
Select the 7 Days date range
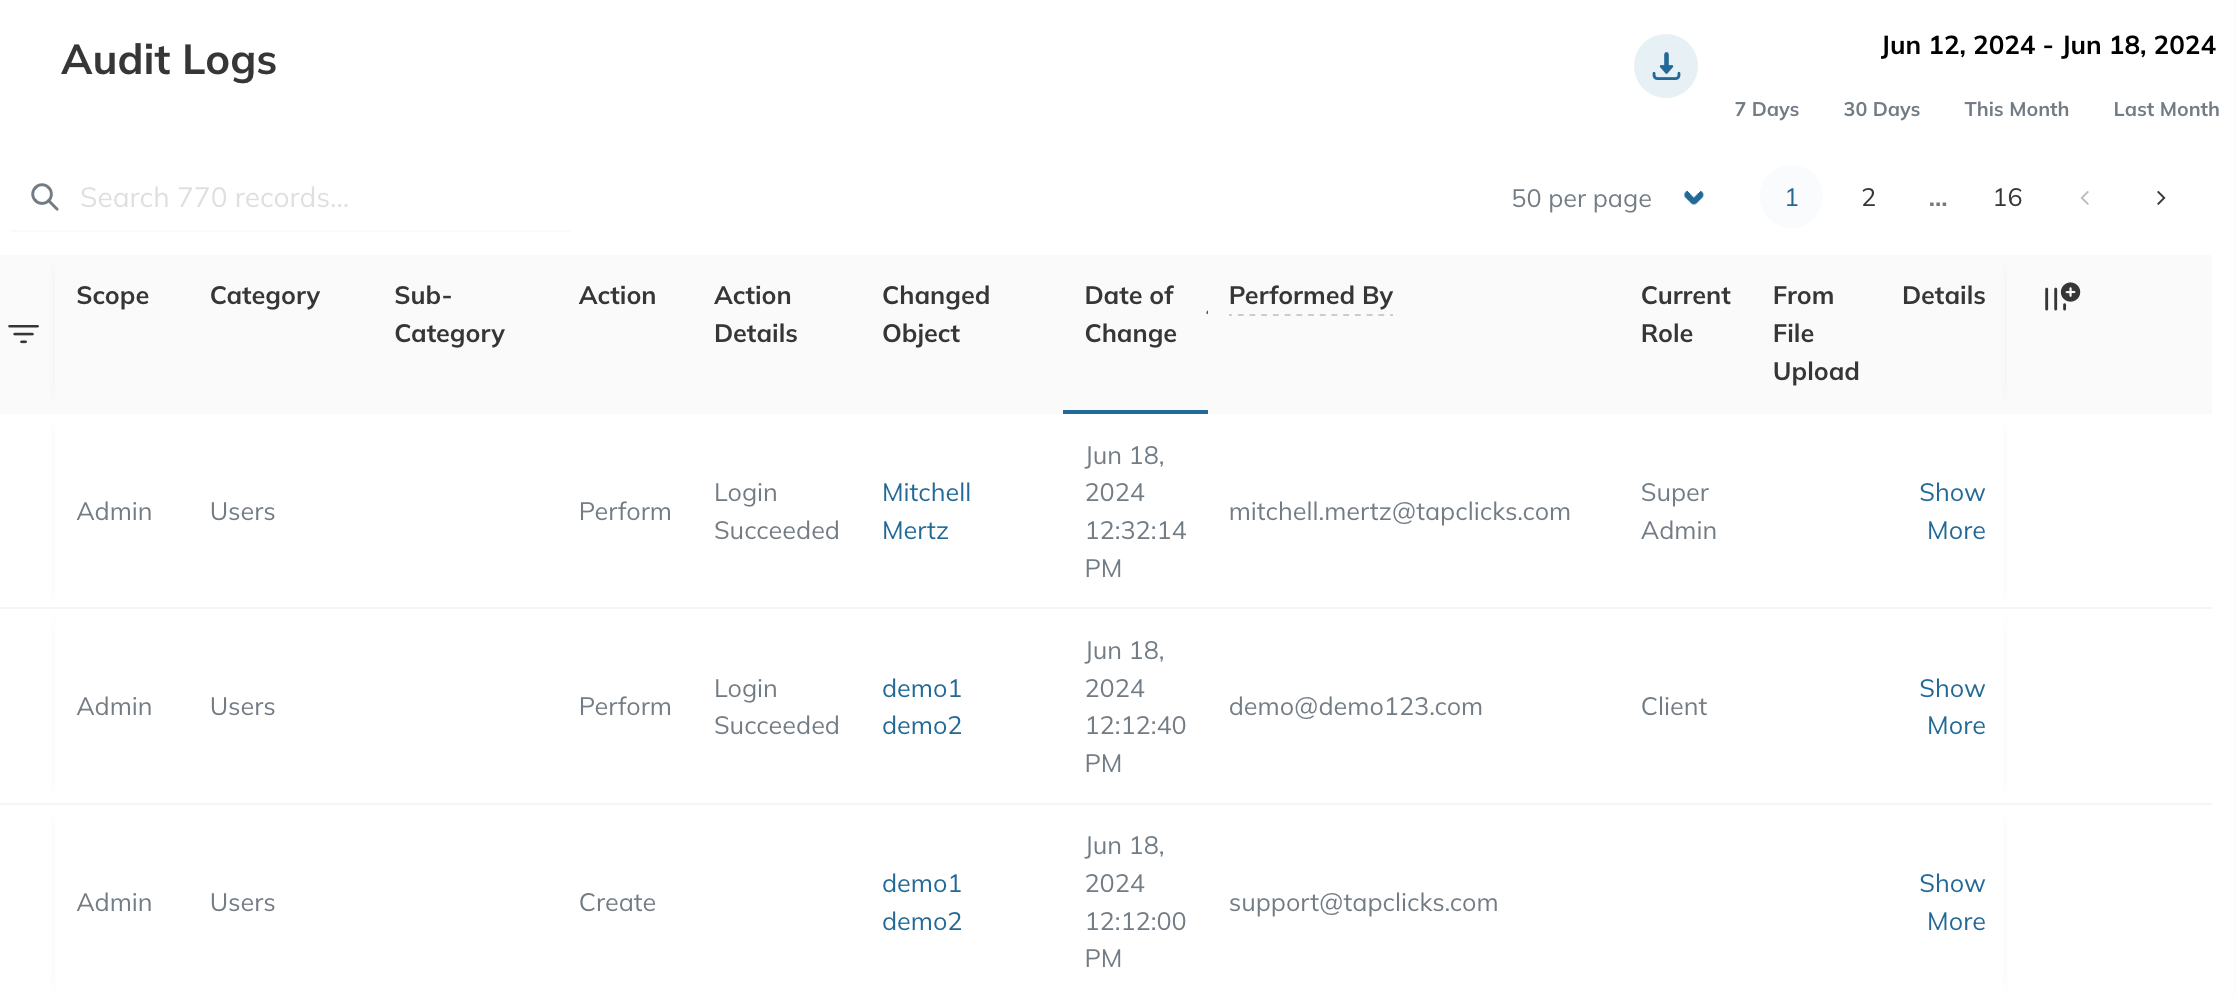[1766, 109]
